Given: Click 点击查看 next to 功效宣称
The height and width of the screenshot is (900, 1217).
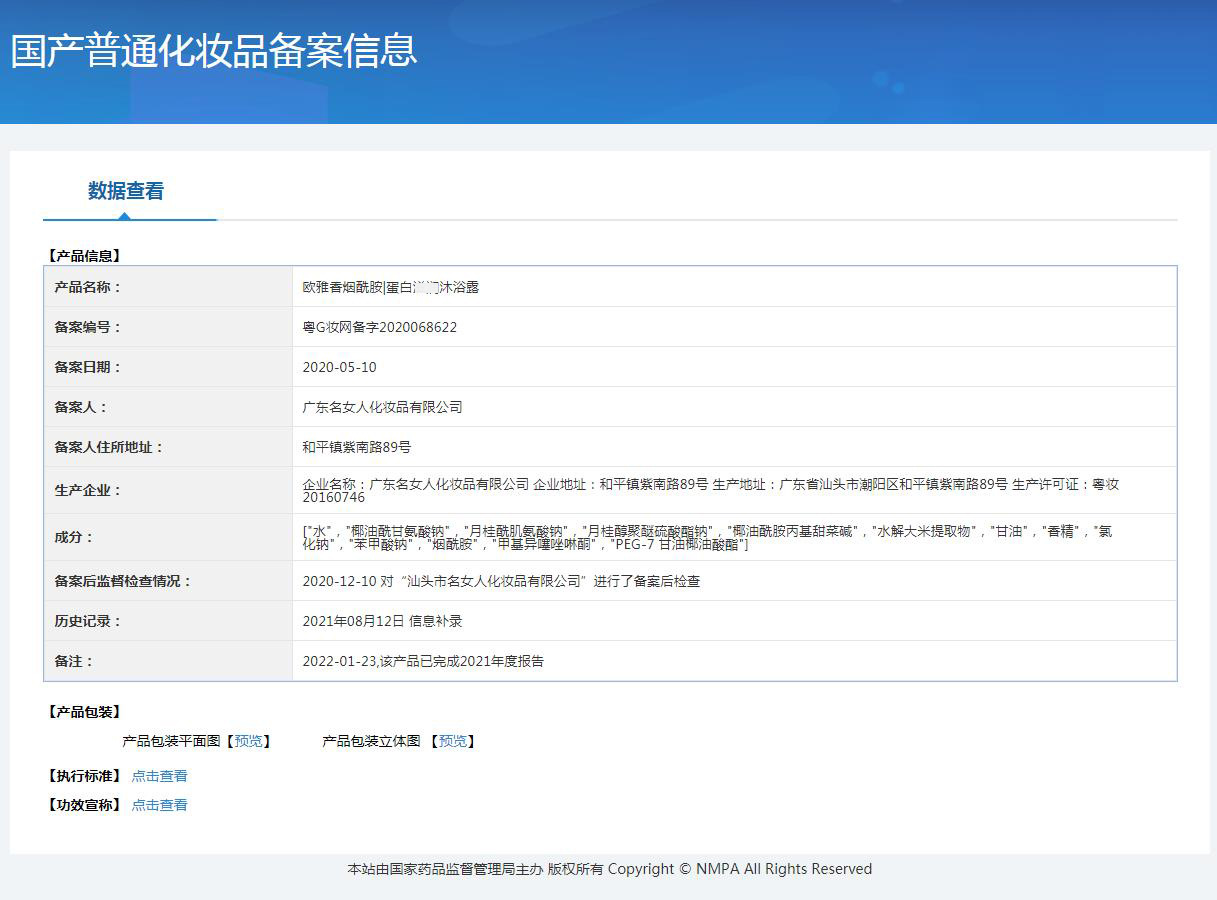Looking at the screenshot, I should pyautogui.click(x=159, y=805).
